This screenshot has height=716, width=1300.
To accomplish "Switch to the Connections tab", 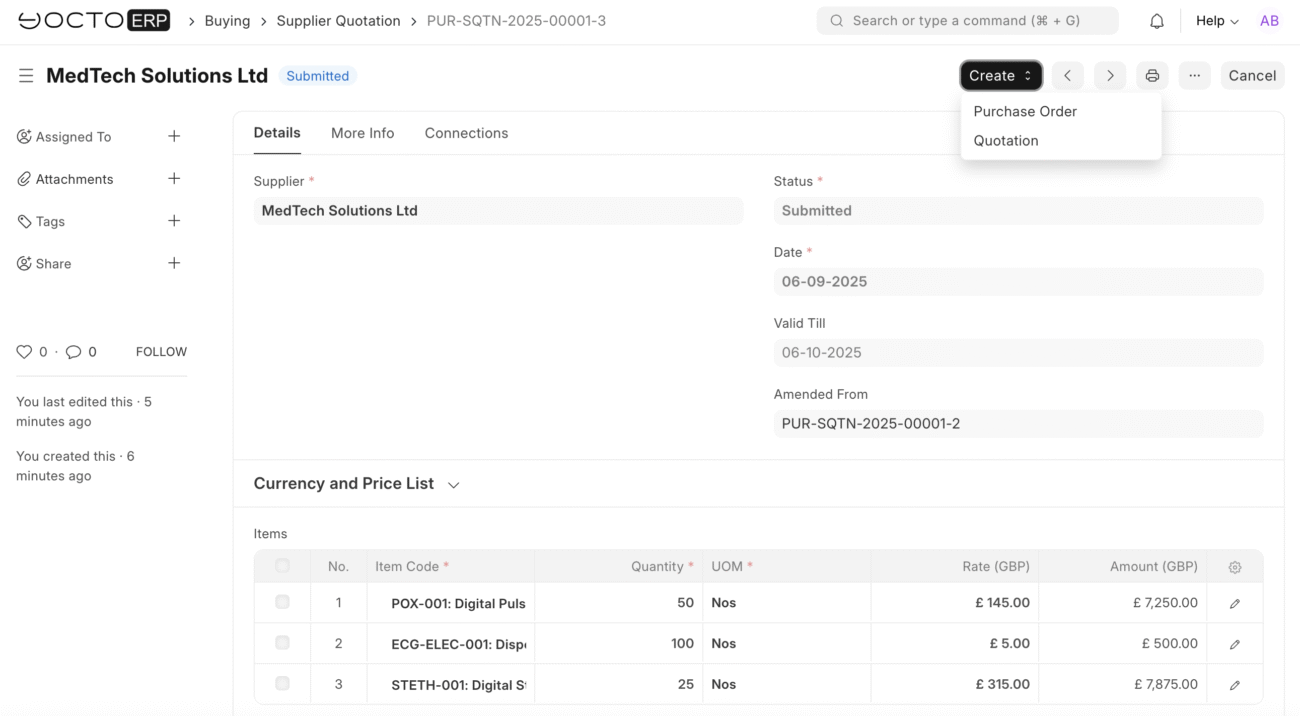I will [466, 133].
